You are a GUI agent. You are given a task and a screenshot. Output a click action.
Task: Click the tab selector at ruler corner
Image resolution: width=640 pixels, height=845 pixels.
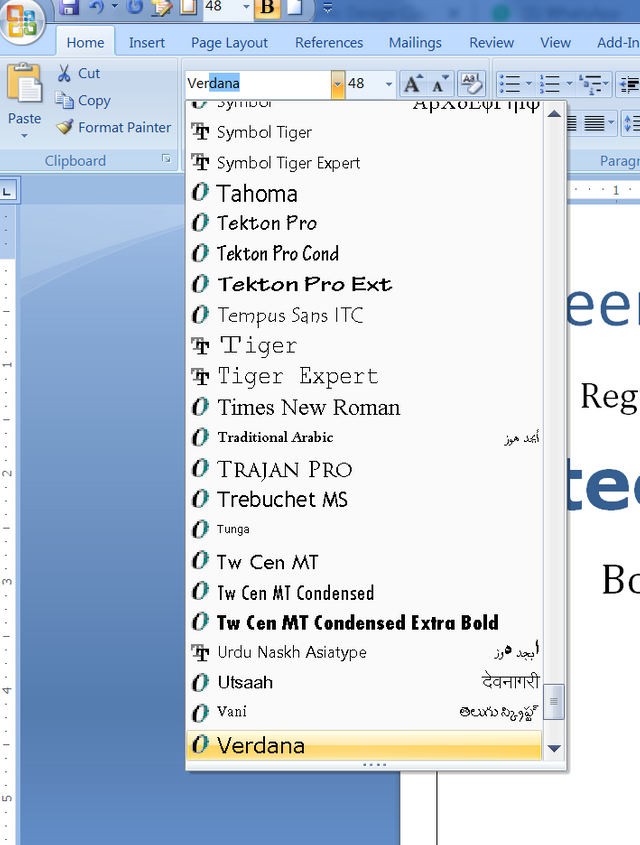pyautogui.click(x=8, y=191)
